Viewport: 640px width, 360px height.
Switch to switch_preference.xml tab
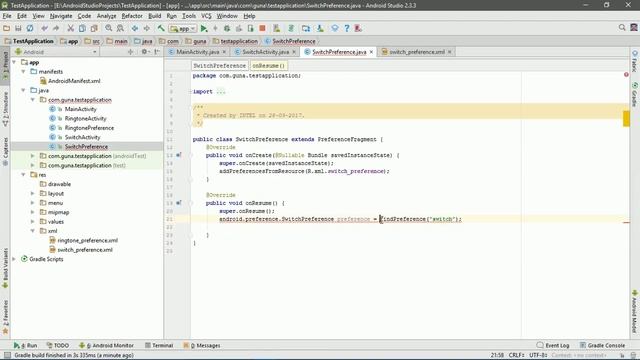coord(417,52)
